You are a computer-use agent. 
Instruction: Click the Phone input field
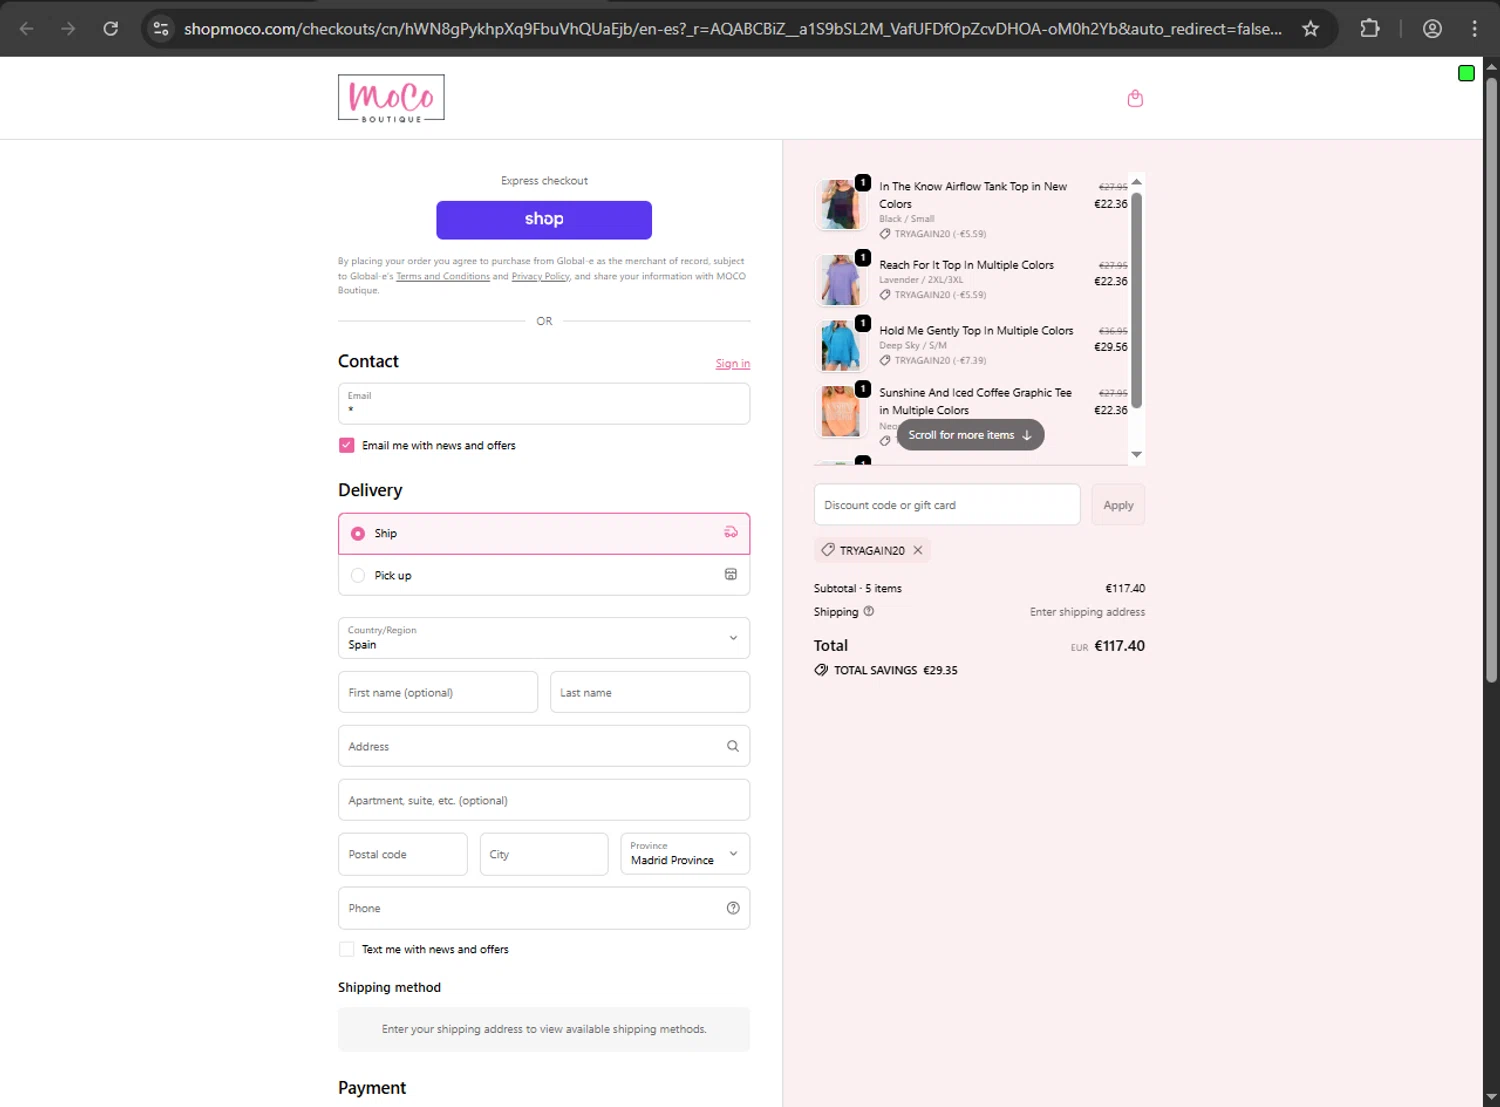coord(544,908)
